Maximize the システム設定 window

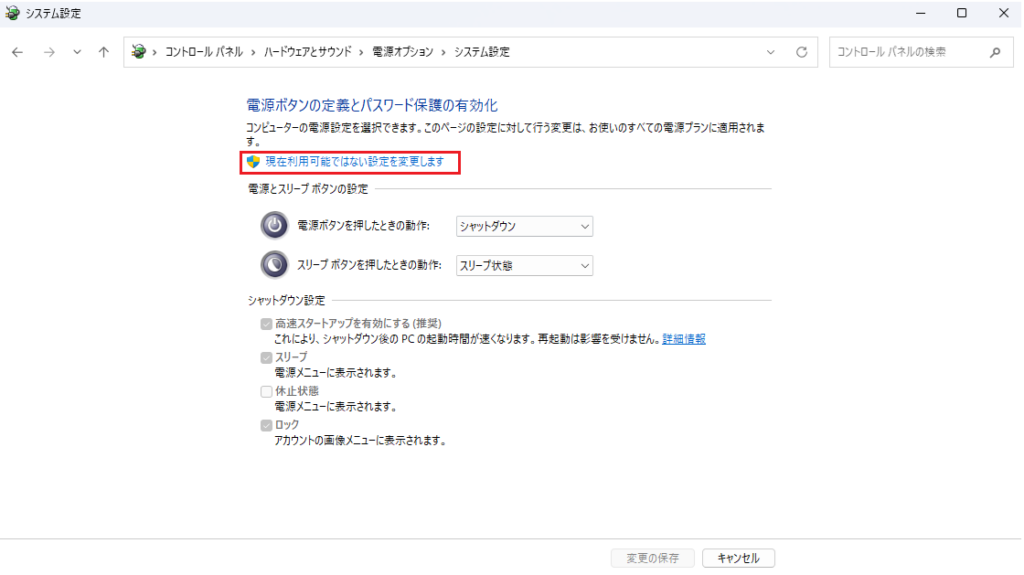point(962,13)
